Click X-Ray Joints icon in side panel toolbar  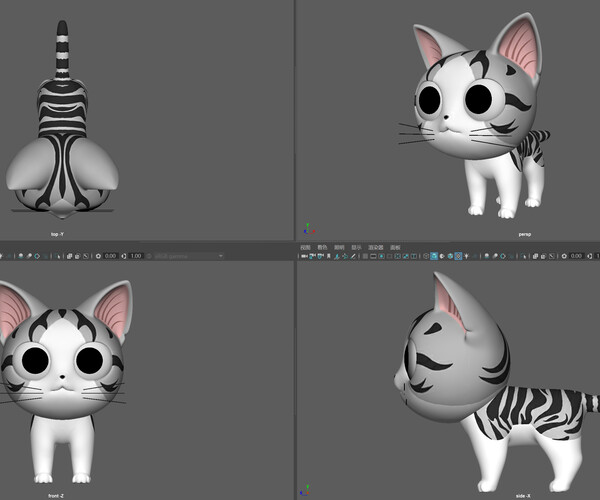(x=552, y=256)
